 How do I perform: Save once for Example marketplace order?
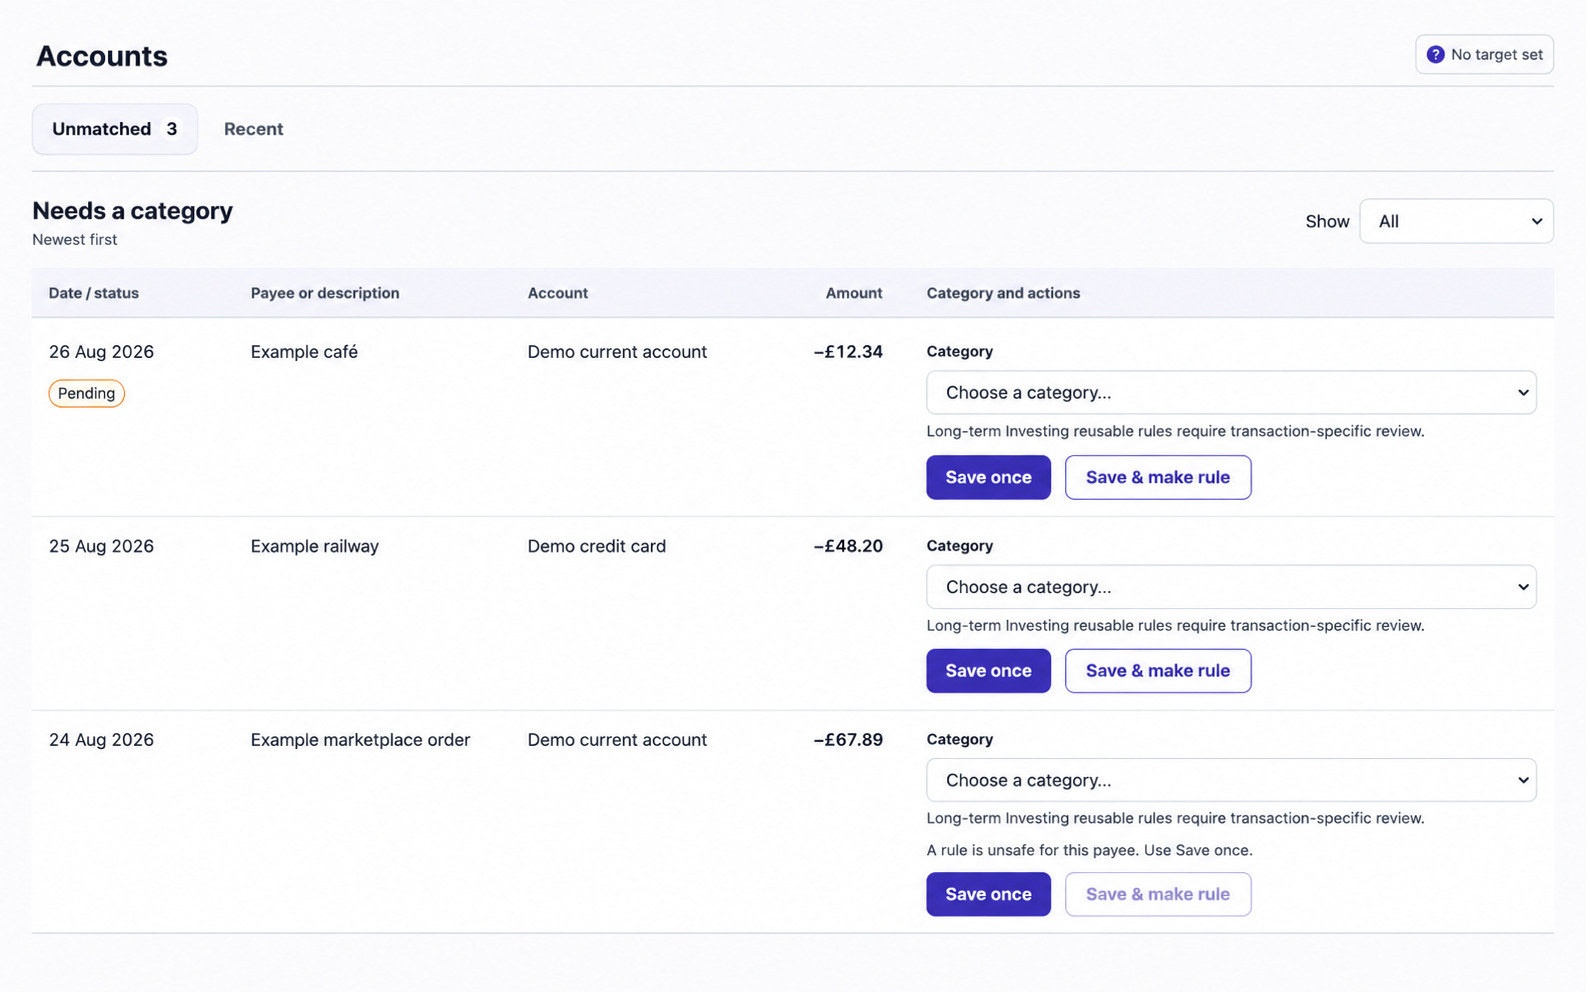pyautogui.click(x=988, y=894)
